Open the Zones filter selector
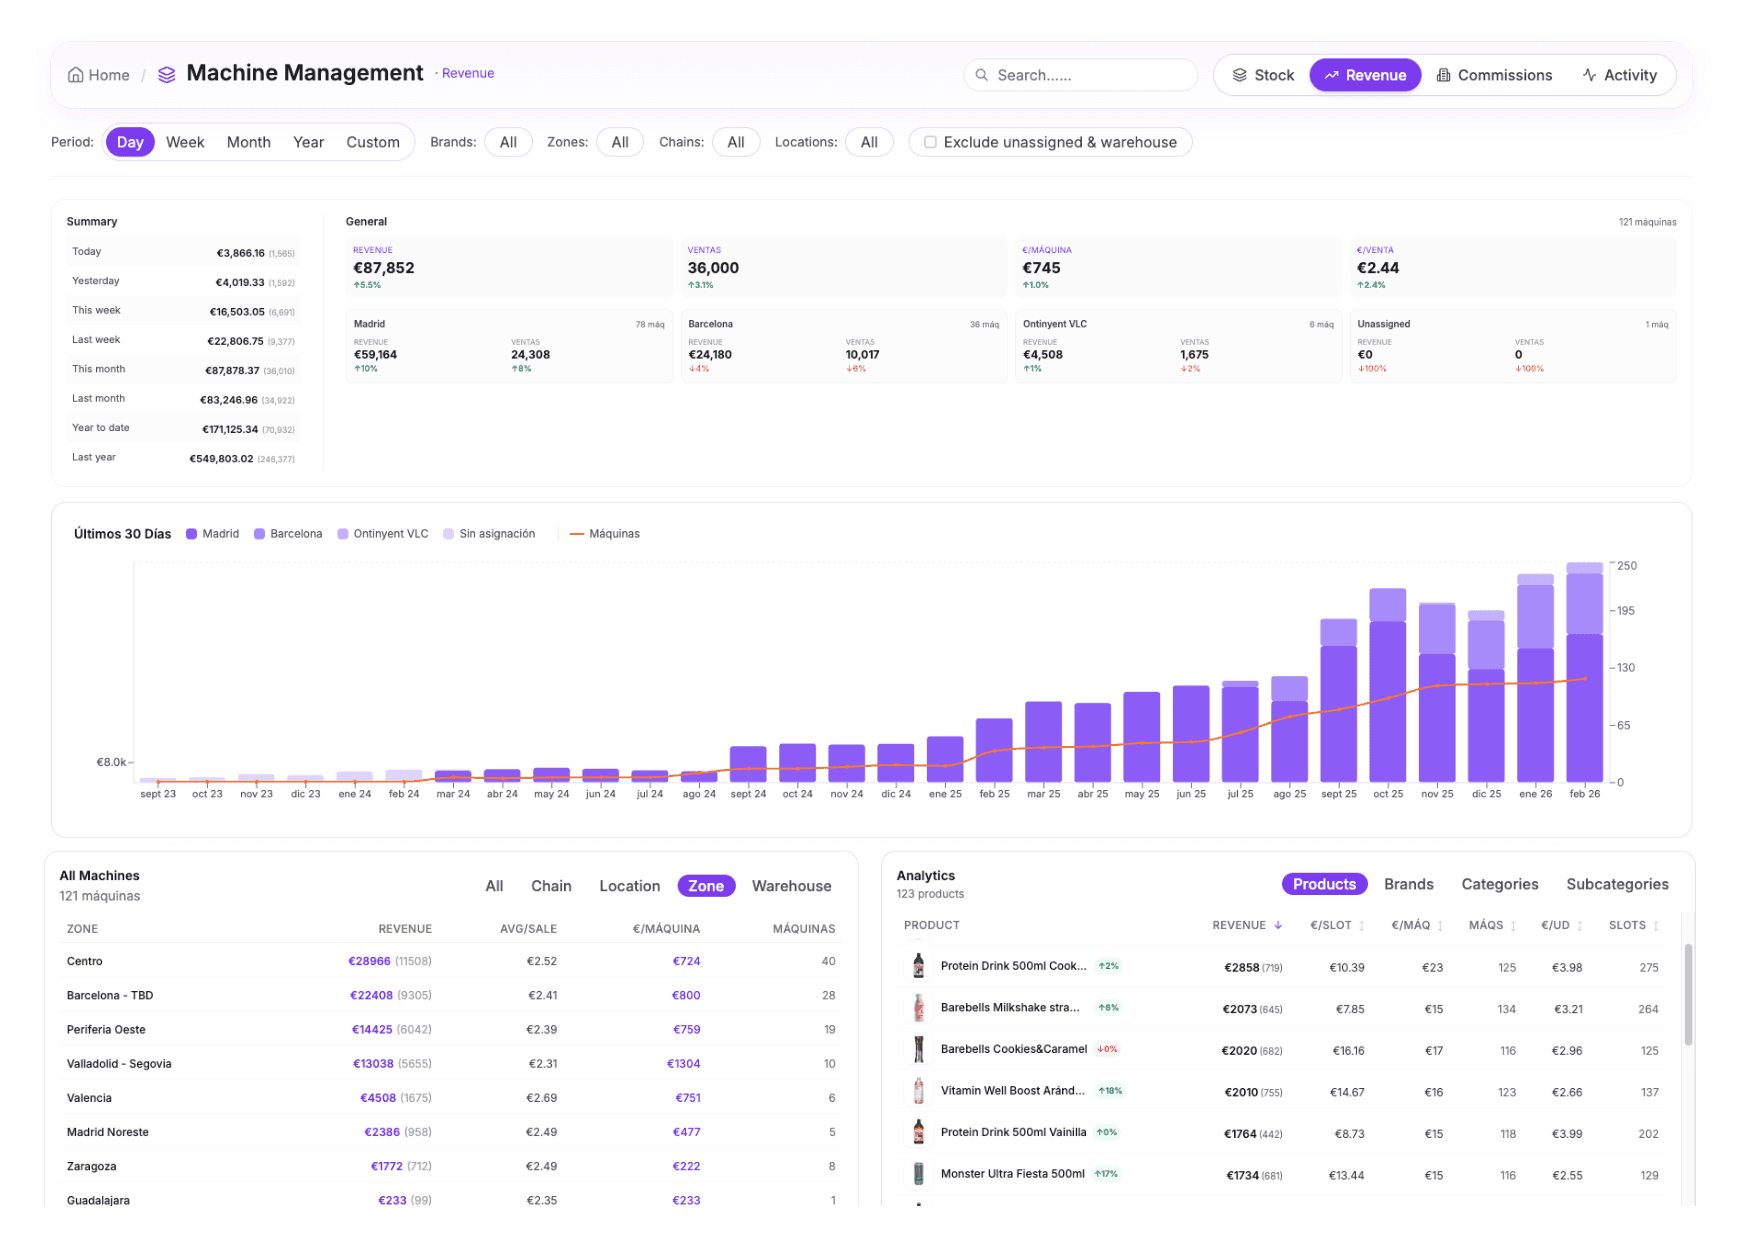This screenshot has width=1748, height=1240. click(620, 142)
